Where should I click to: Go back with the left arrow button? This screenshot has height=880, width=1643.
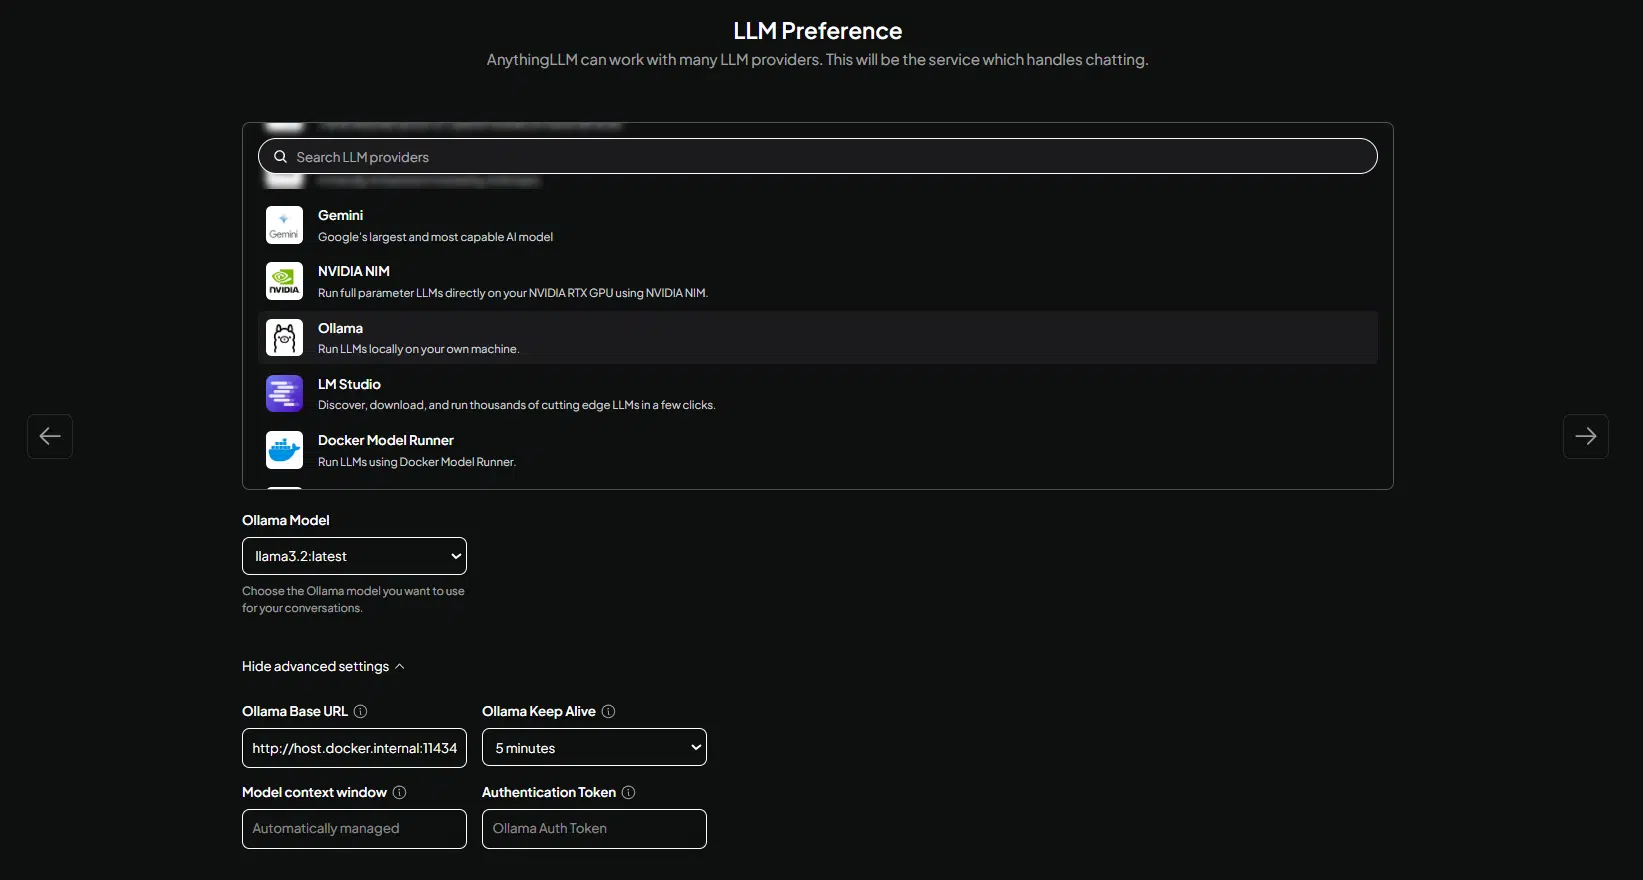pos(50,436)
